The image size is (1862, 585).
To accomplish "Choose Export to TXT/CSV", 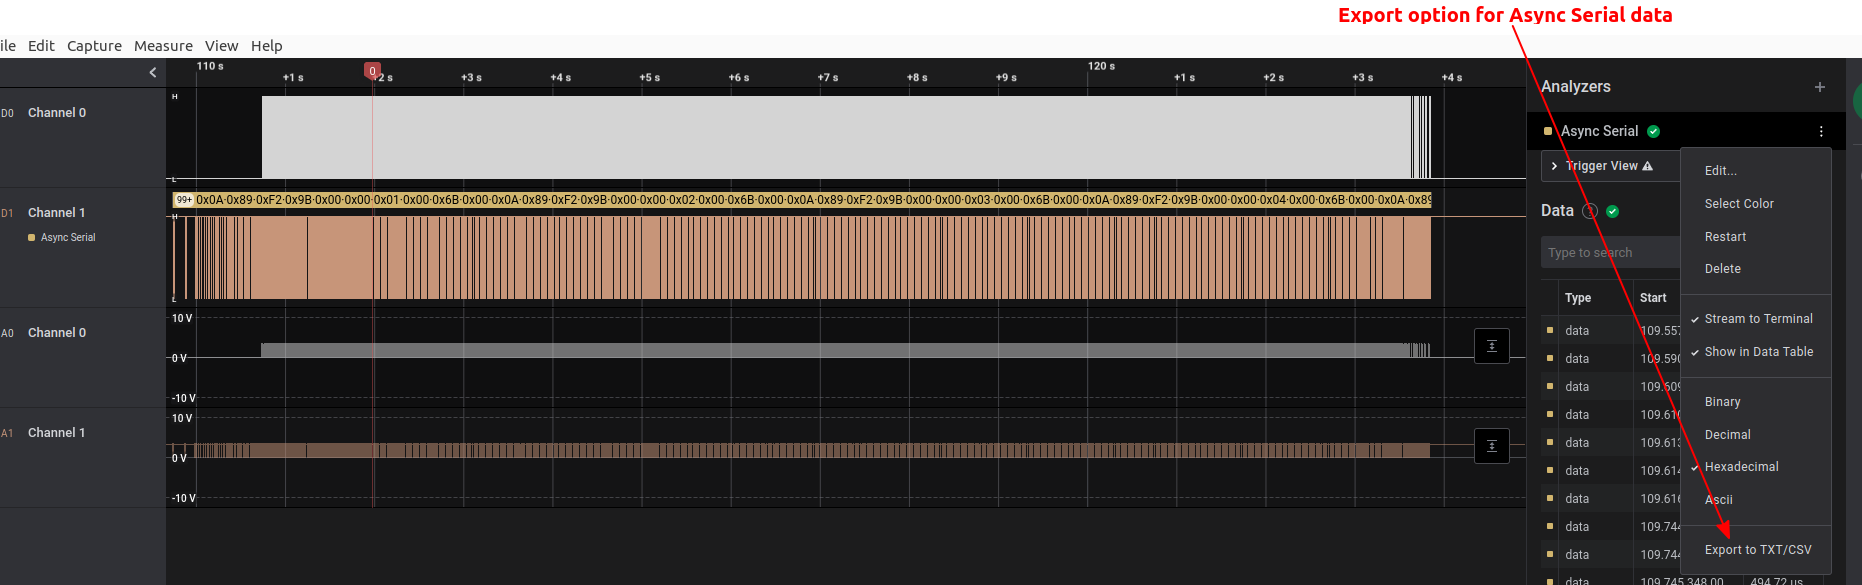I will tap(1757, 550).
